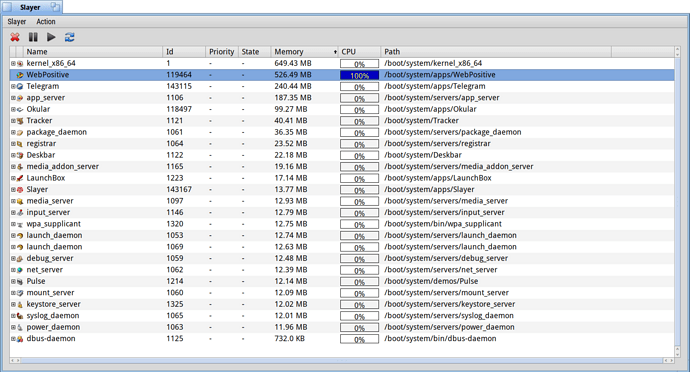The width and height of the screenshot is (690, 372).
Task: Sort by the Name column header
Action: tap(92, 52)
